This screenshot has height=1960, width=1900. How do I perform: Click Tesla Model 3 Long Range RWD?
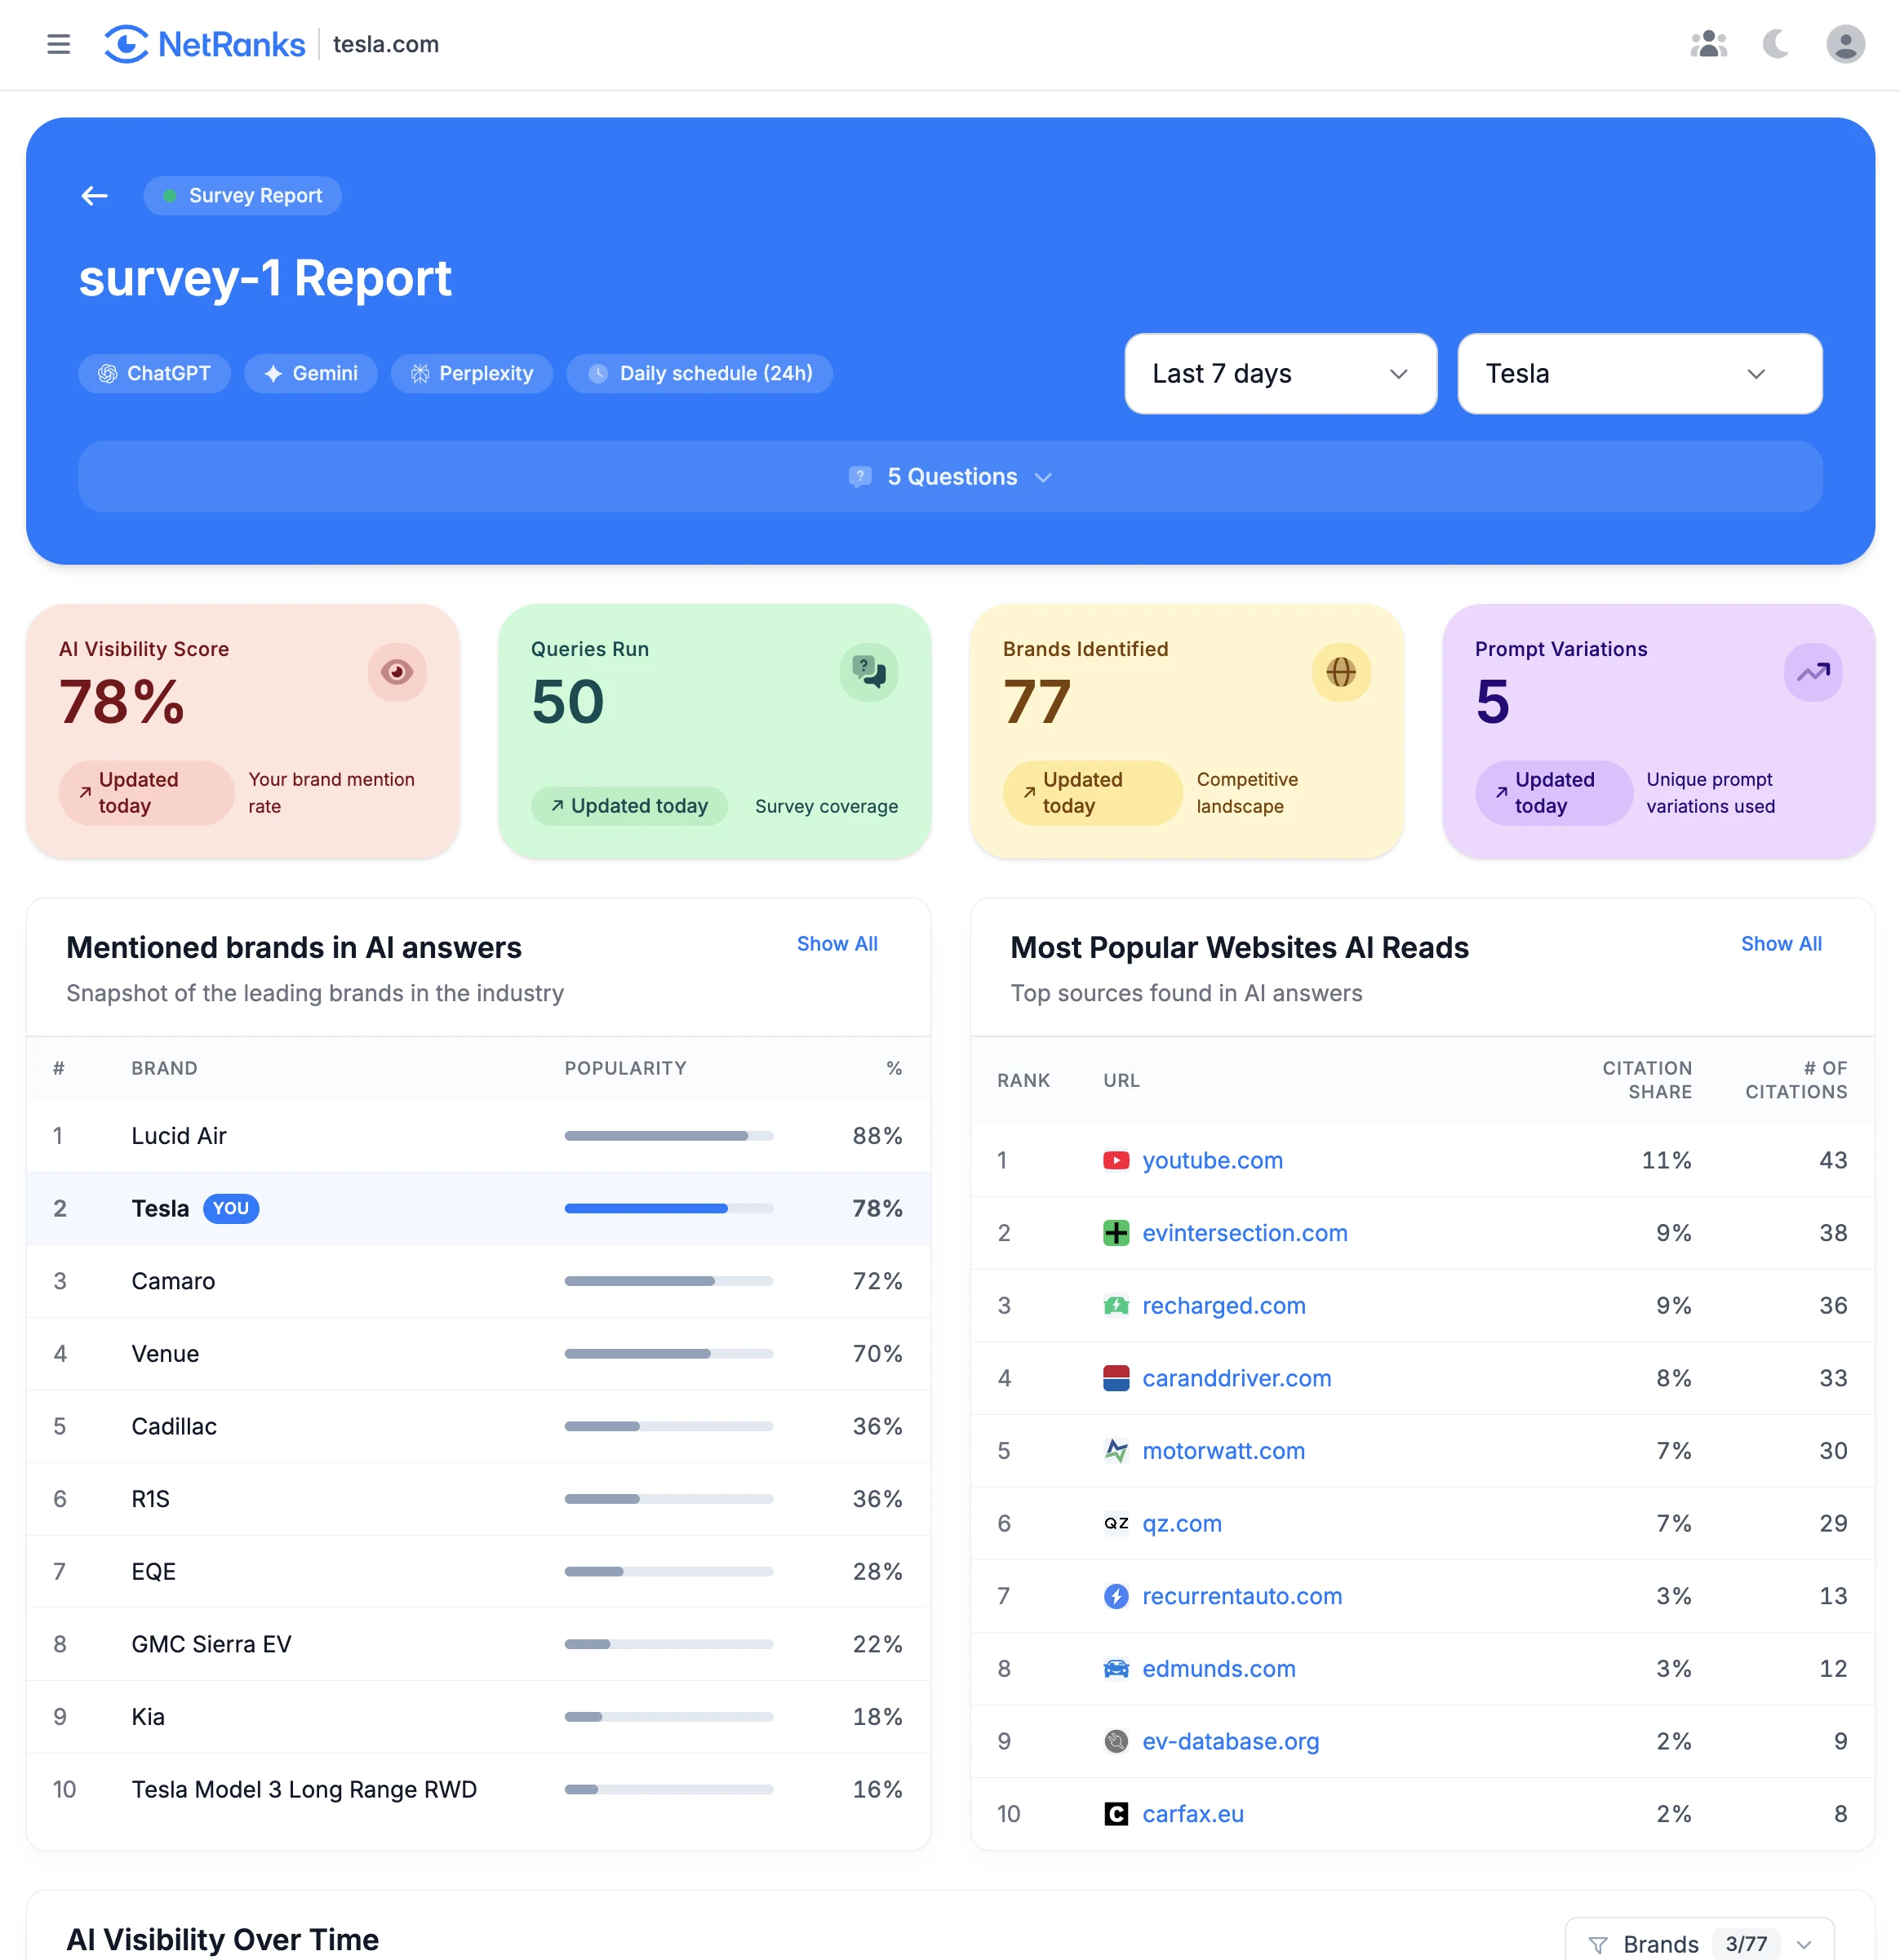click(x=304, y=1789)
